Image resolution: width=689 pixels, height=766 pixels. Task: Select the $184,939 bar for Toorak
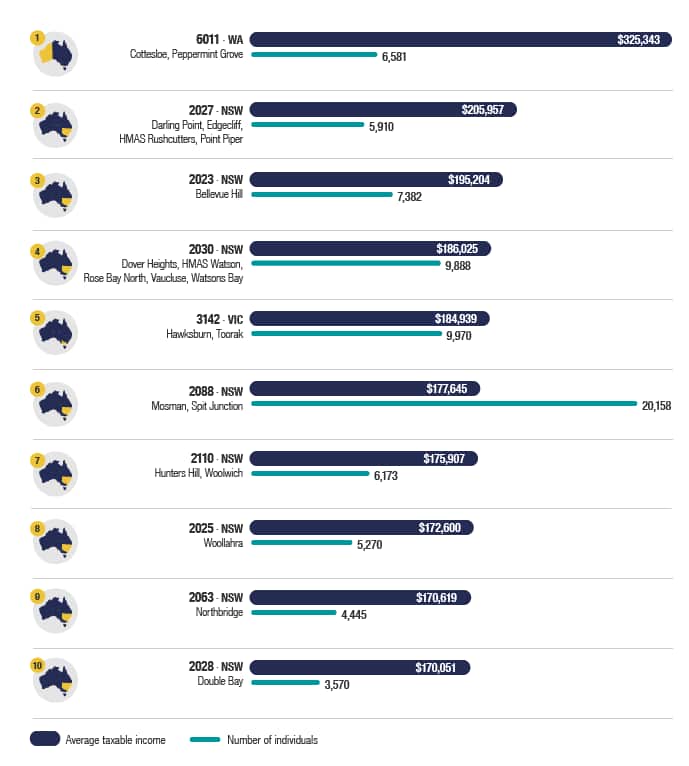(x=369, y=319)
